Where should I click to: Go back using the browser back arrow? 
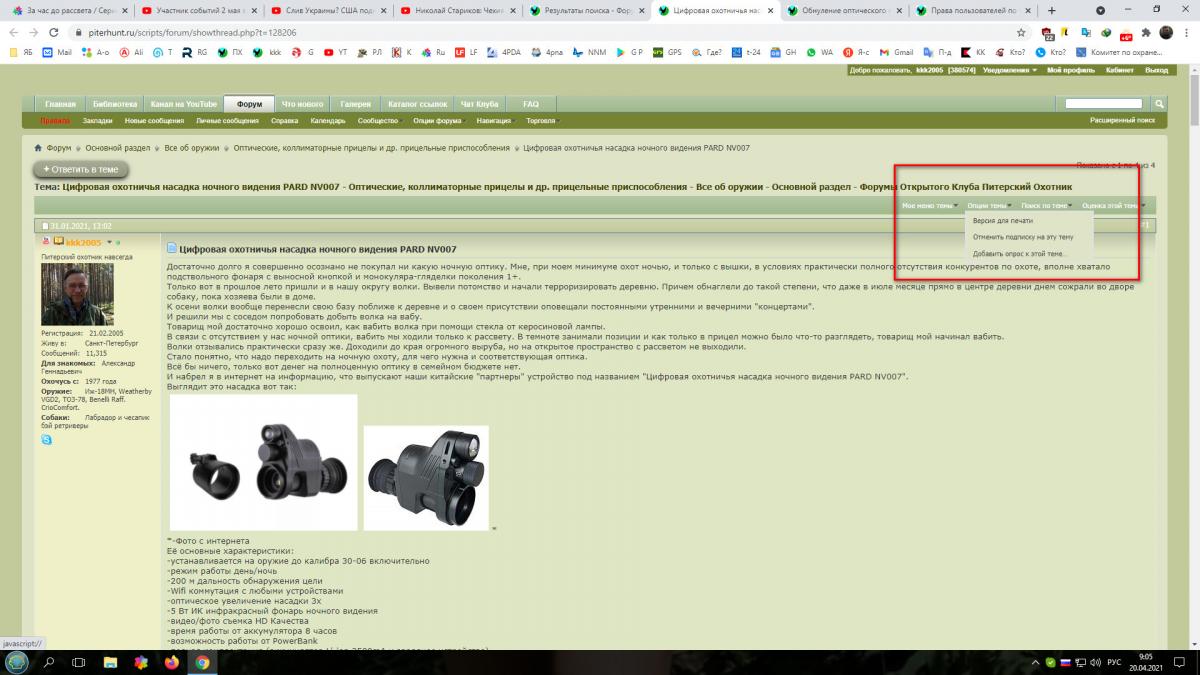tap(13, 32)
